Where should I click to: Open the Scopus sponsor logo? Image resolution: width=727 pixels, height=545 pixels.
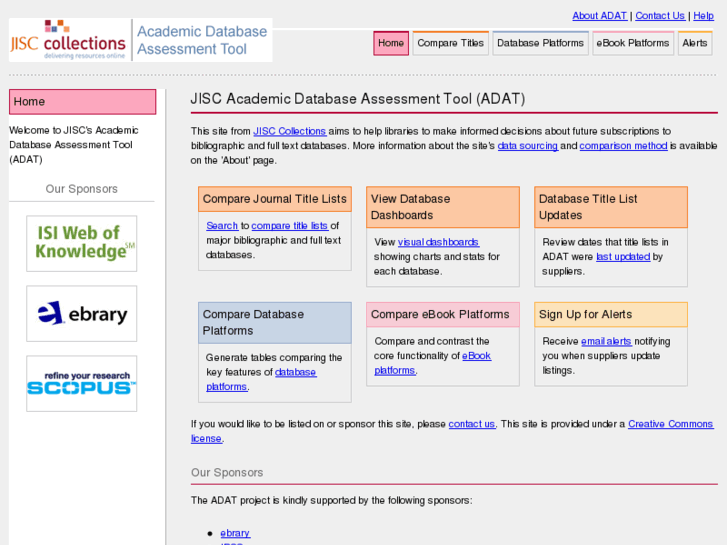coord(82,384)
